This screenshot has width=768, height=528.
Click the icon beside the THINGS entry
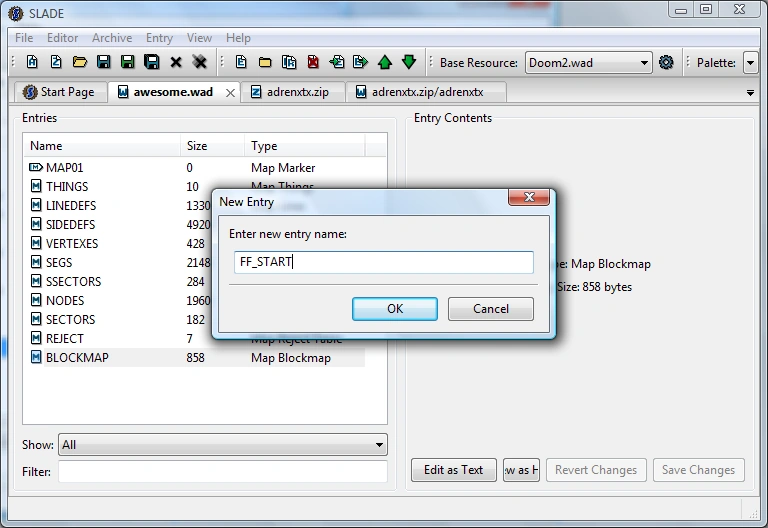36,186
